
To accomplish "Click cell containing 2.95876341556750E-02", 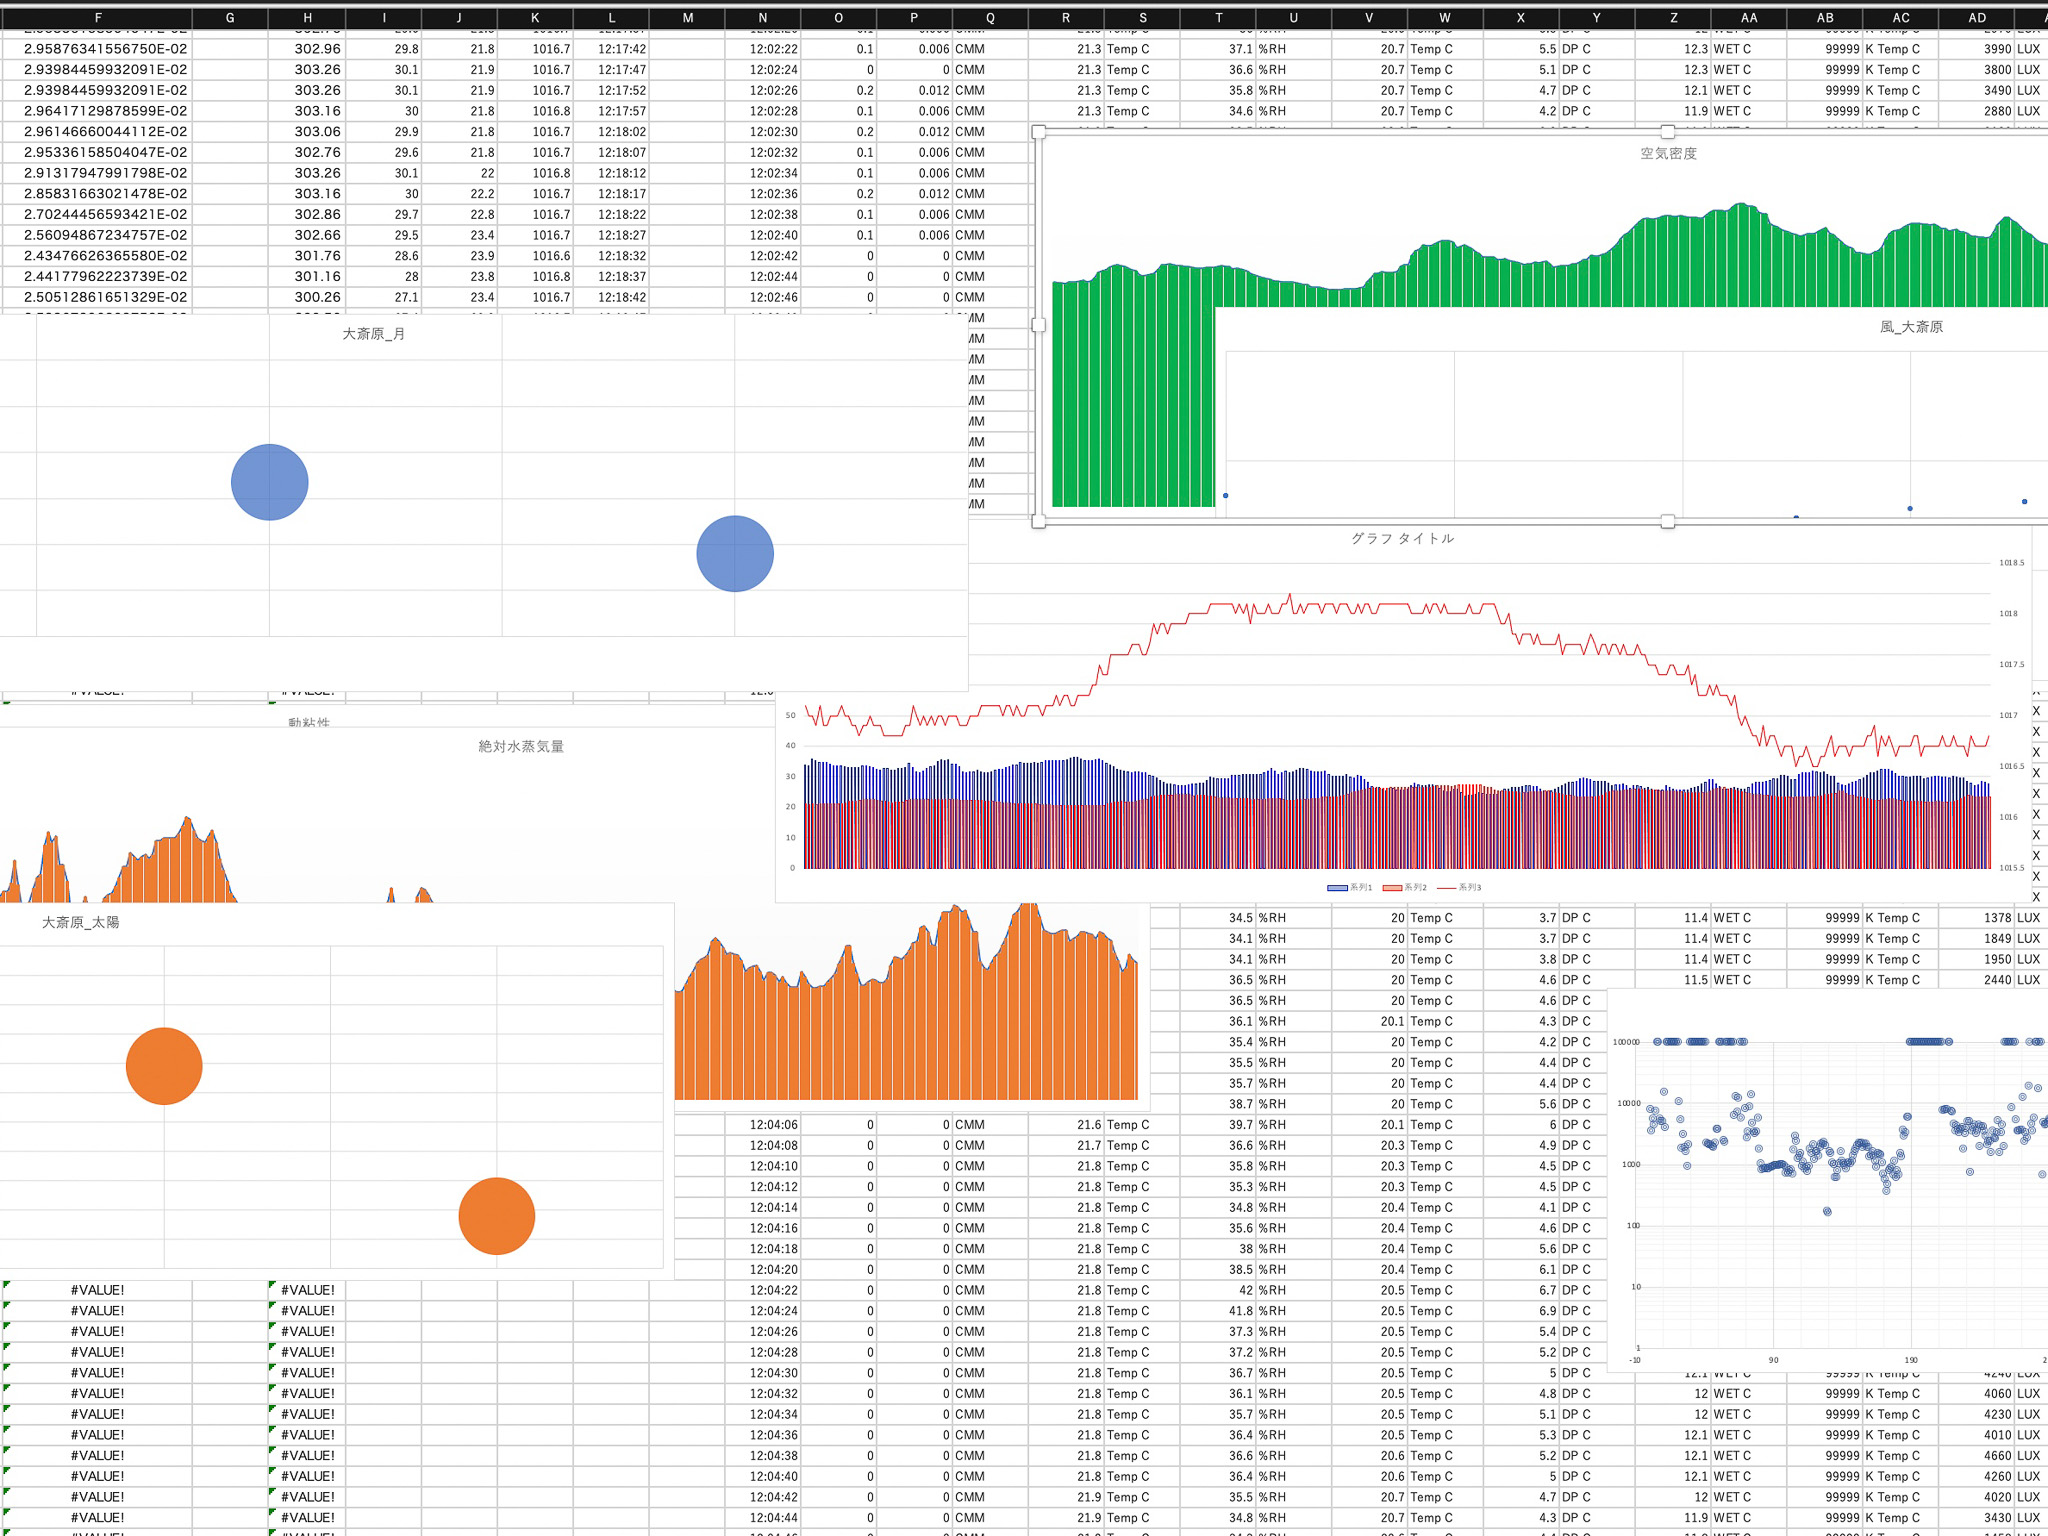I will pyautogui.click(x=97, y=49).
